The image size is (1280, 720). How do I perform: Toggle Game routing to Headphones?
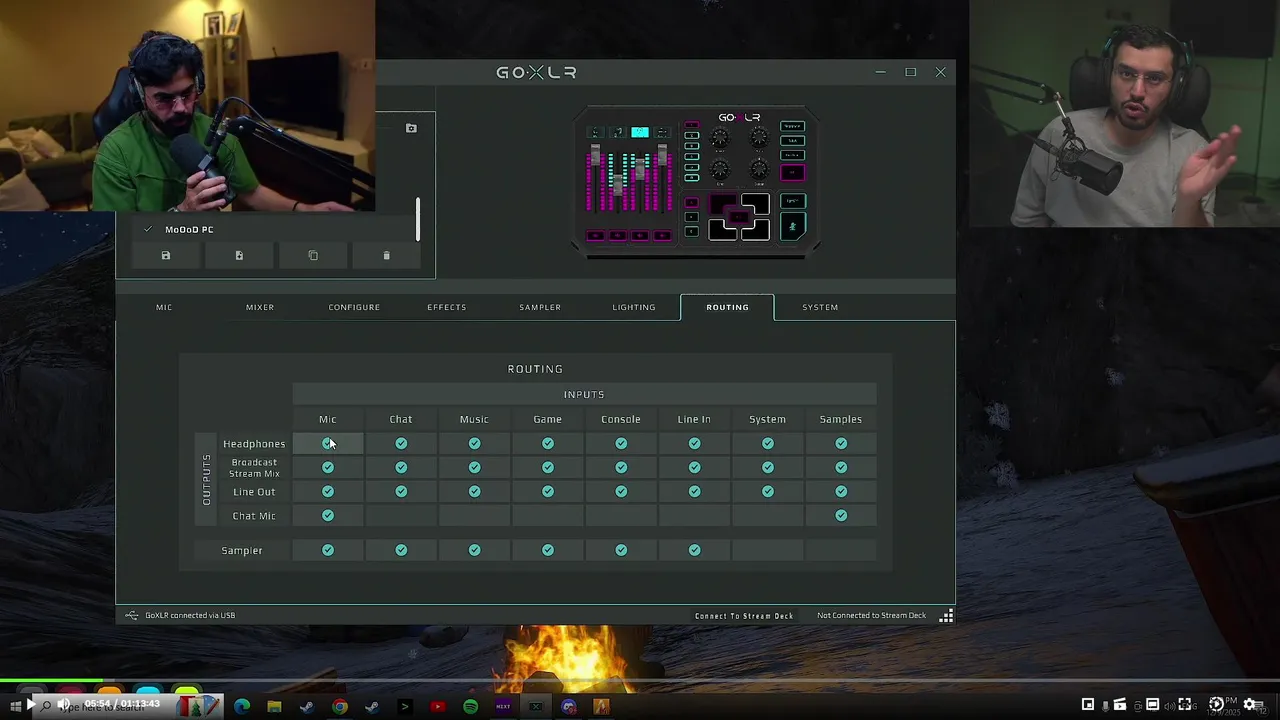coord(548,443)
